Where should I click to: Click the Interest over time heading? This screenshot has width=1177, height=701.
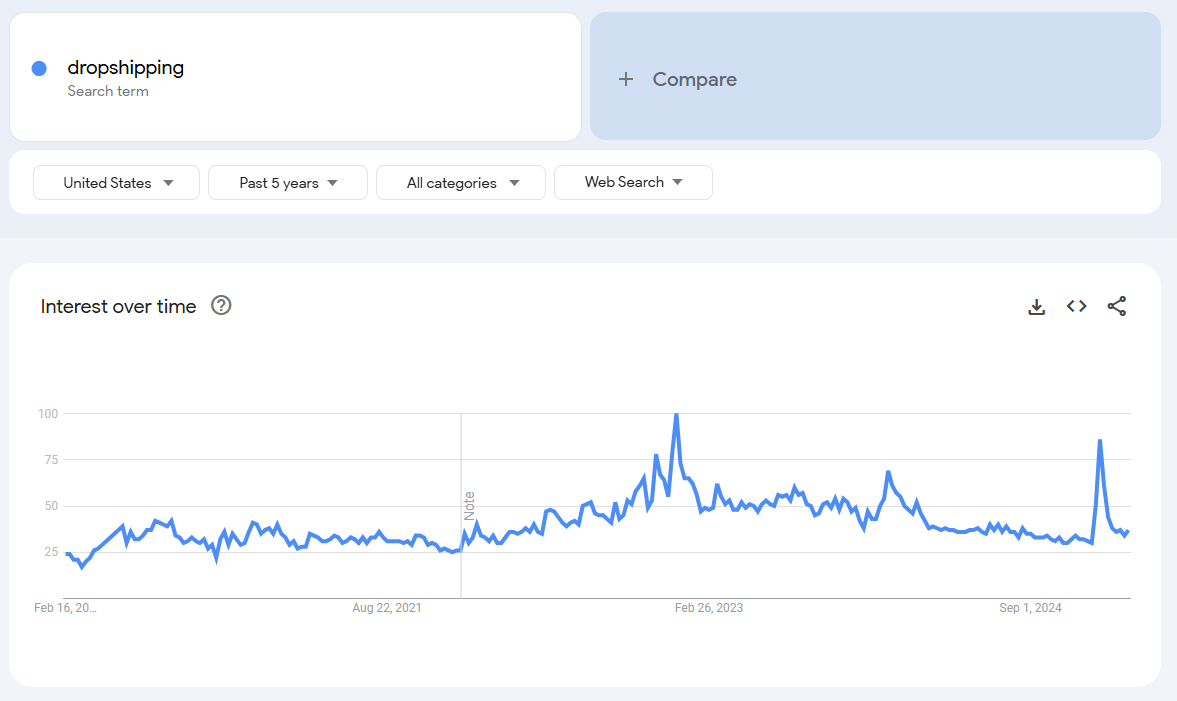118,306
